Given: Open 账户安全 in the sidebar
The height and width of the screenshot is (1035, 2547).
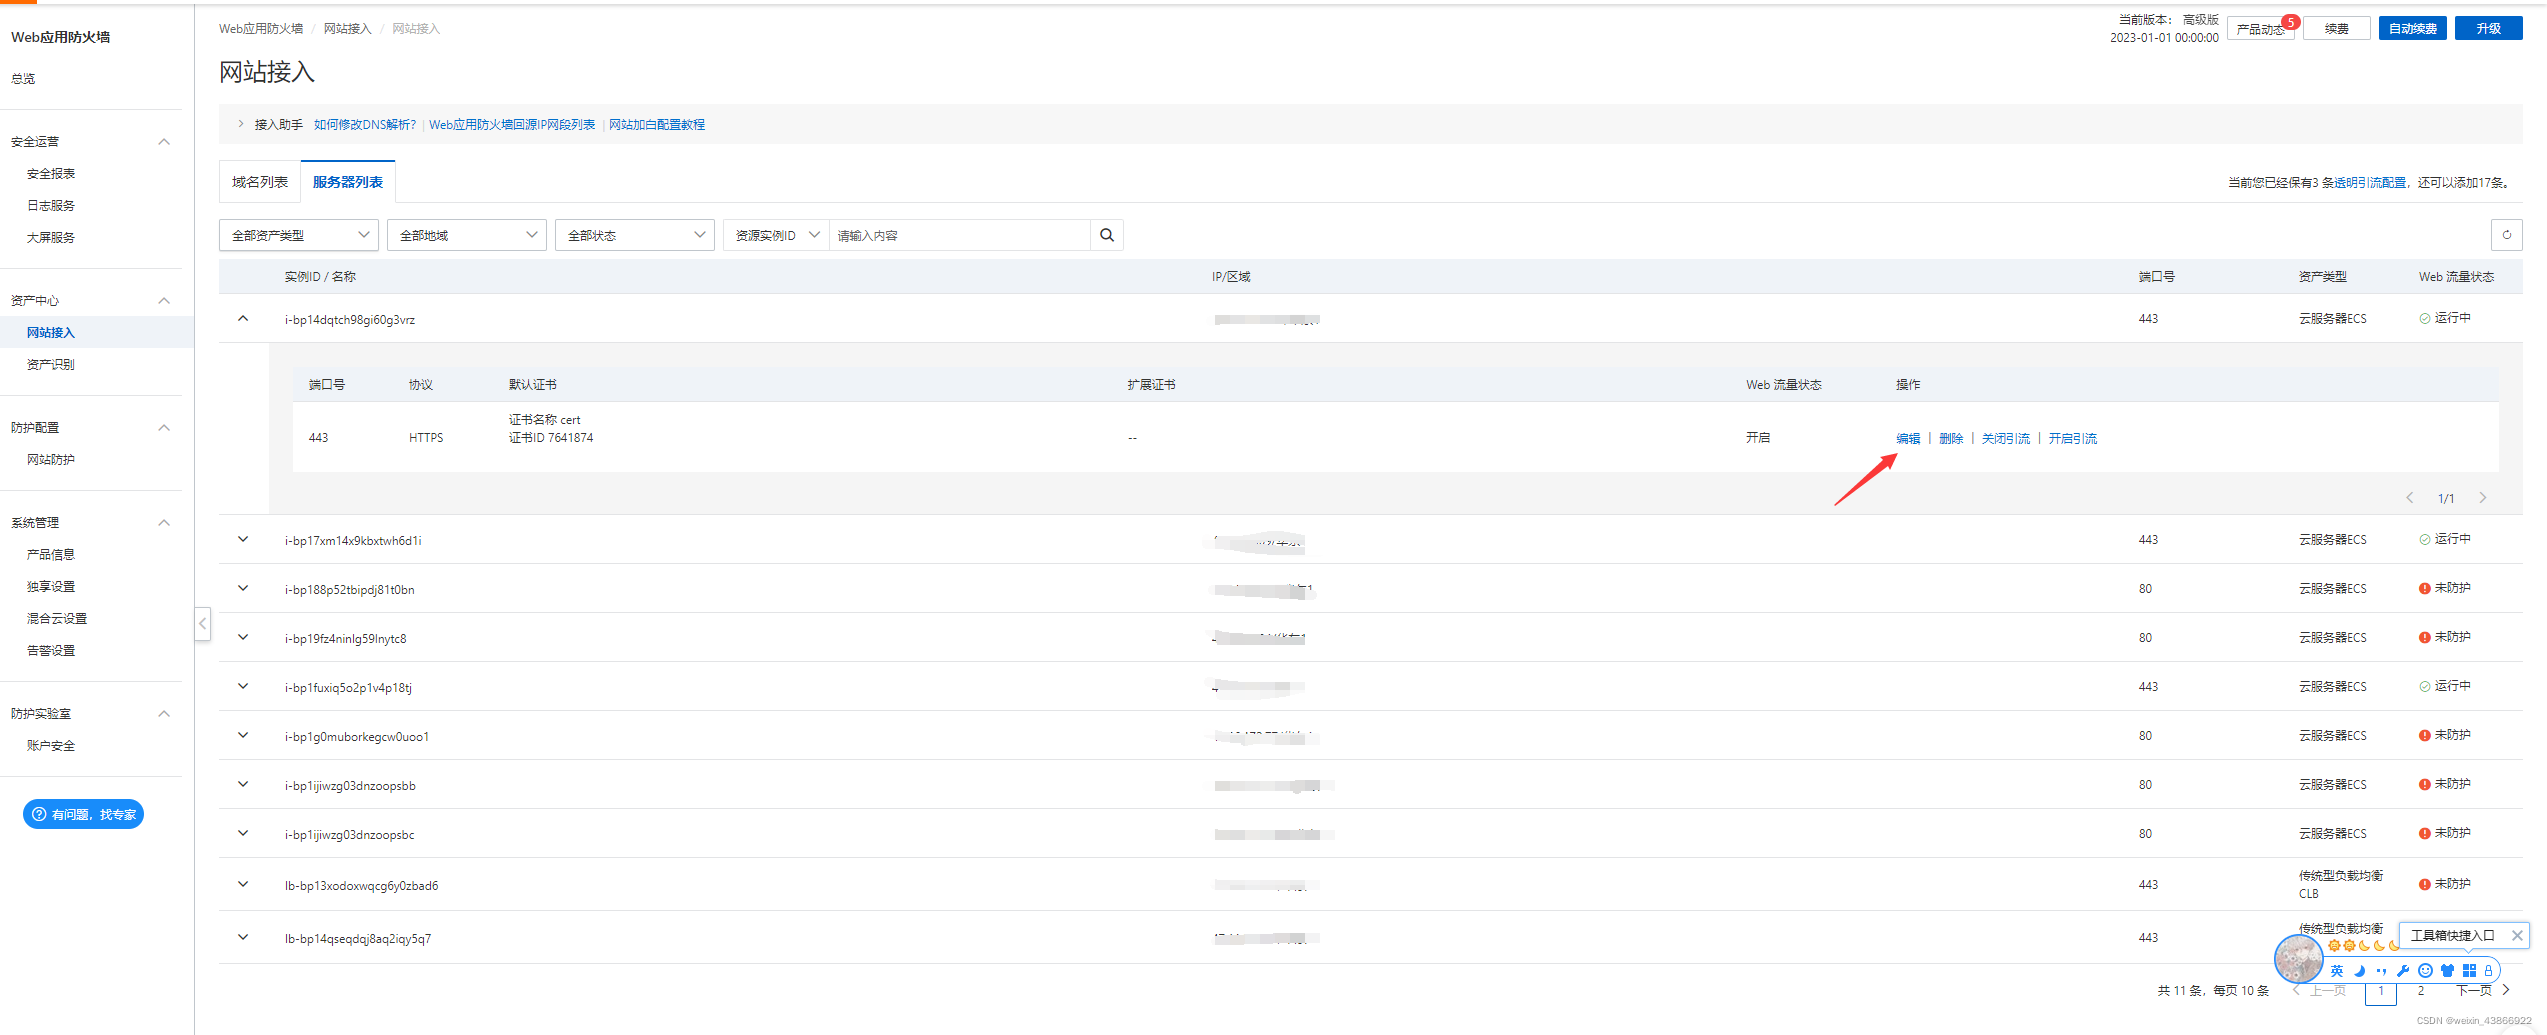Looking at the screenshot, I should [51, 746].
